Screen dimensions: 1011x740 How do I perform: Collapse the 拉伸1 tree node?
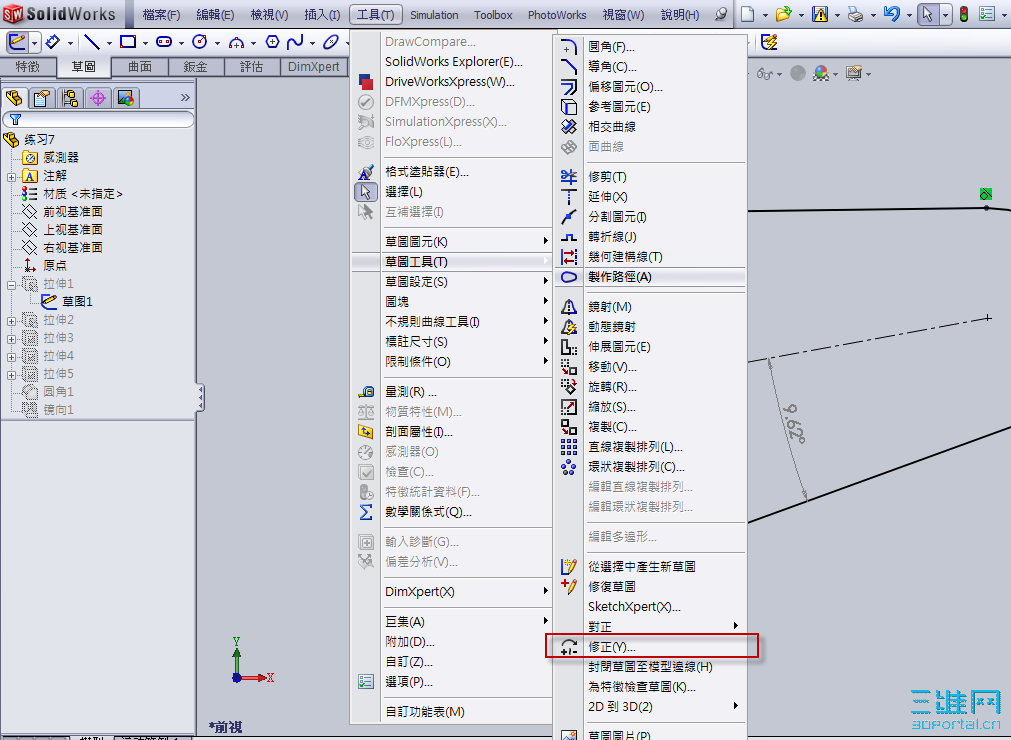[x=12, y=284]
